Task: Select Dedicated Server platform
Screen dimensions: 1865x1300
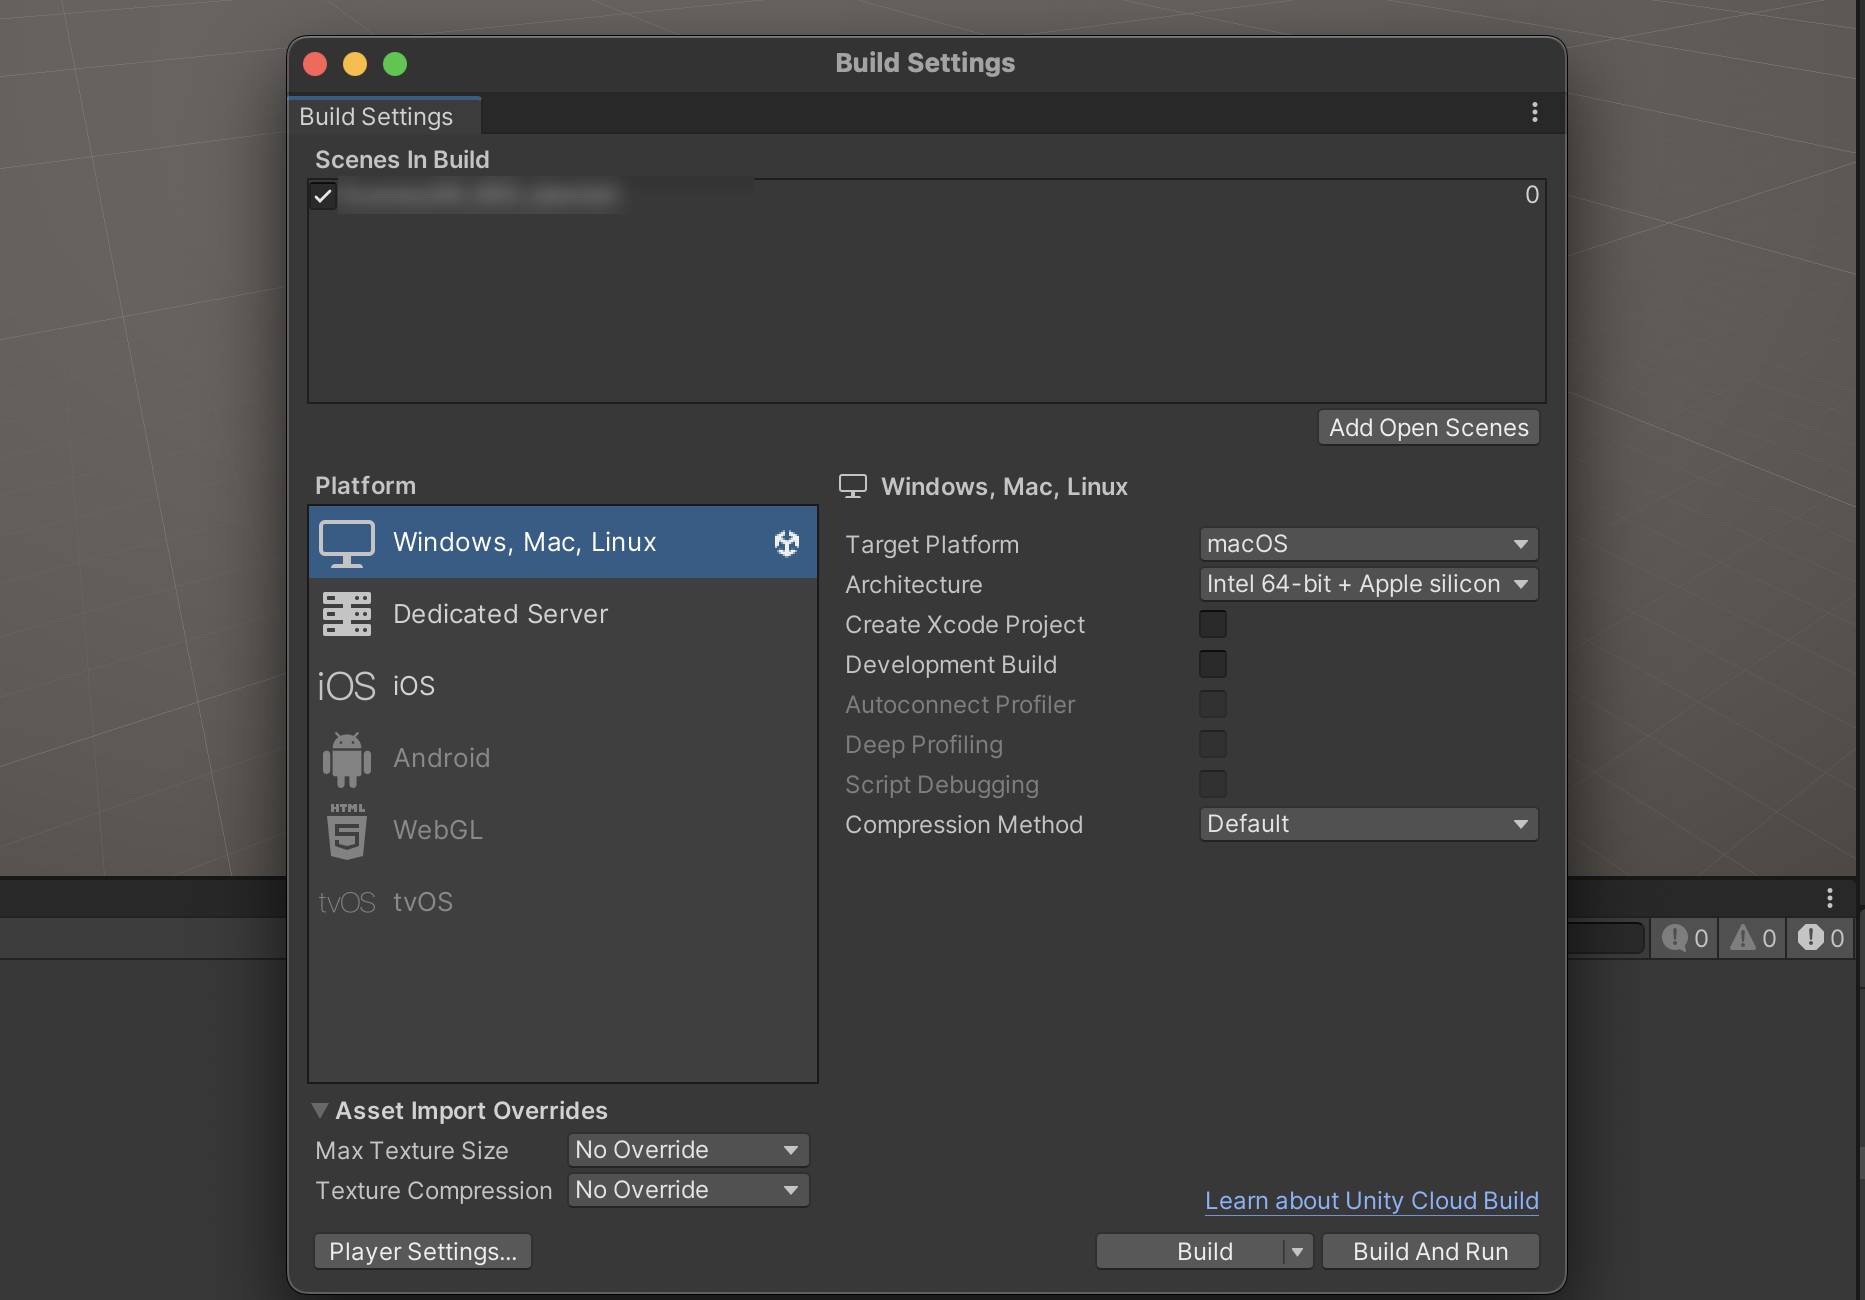Action: [x=563, y=614]
